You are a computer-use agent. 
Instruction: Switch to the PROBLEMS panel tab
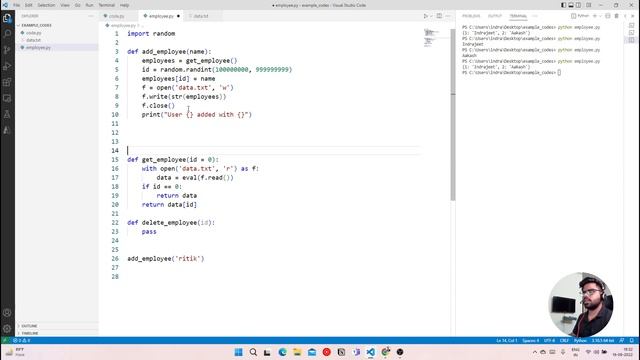(x=471, y=16)
